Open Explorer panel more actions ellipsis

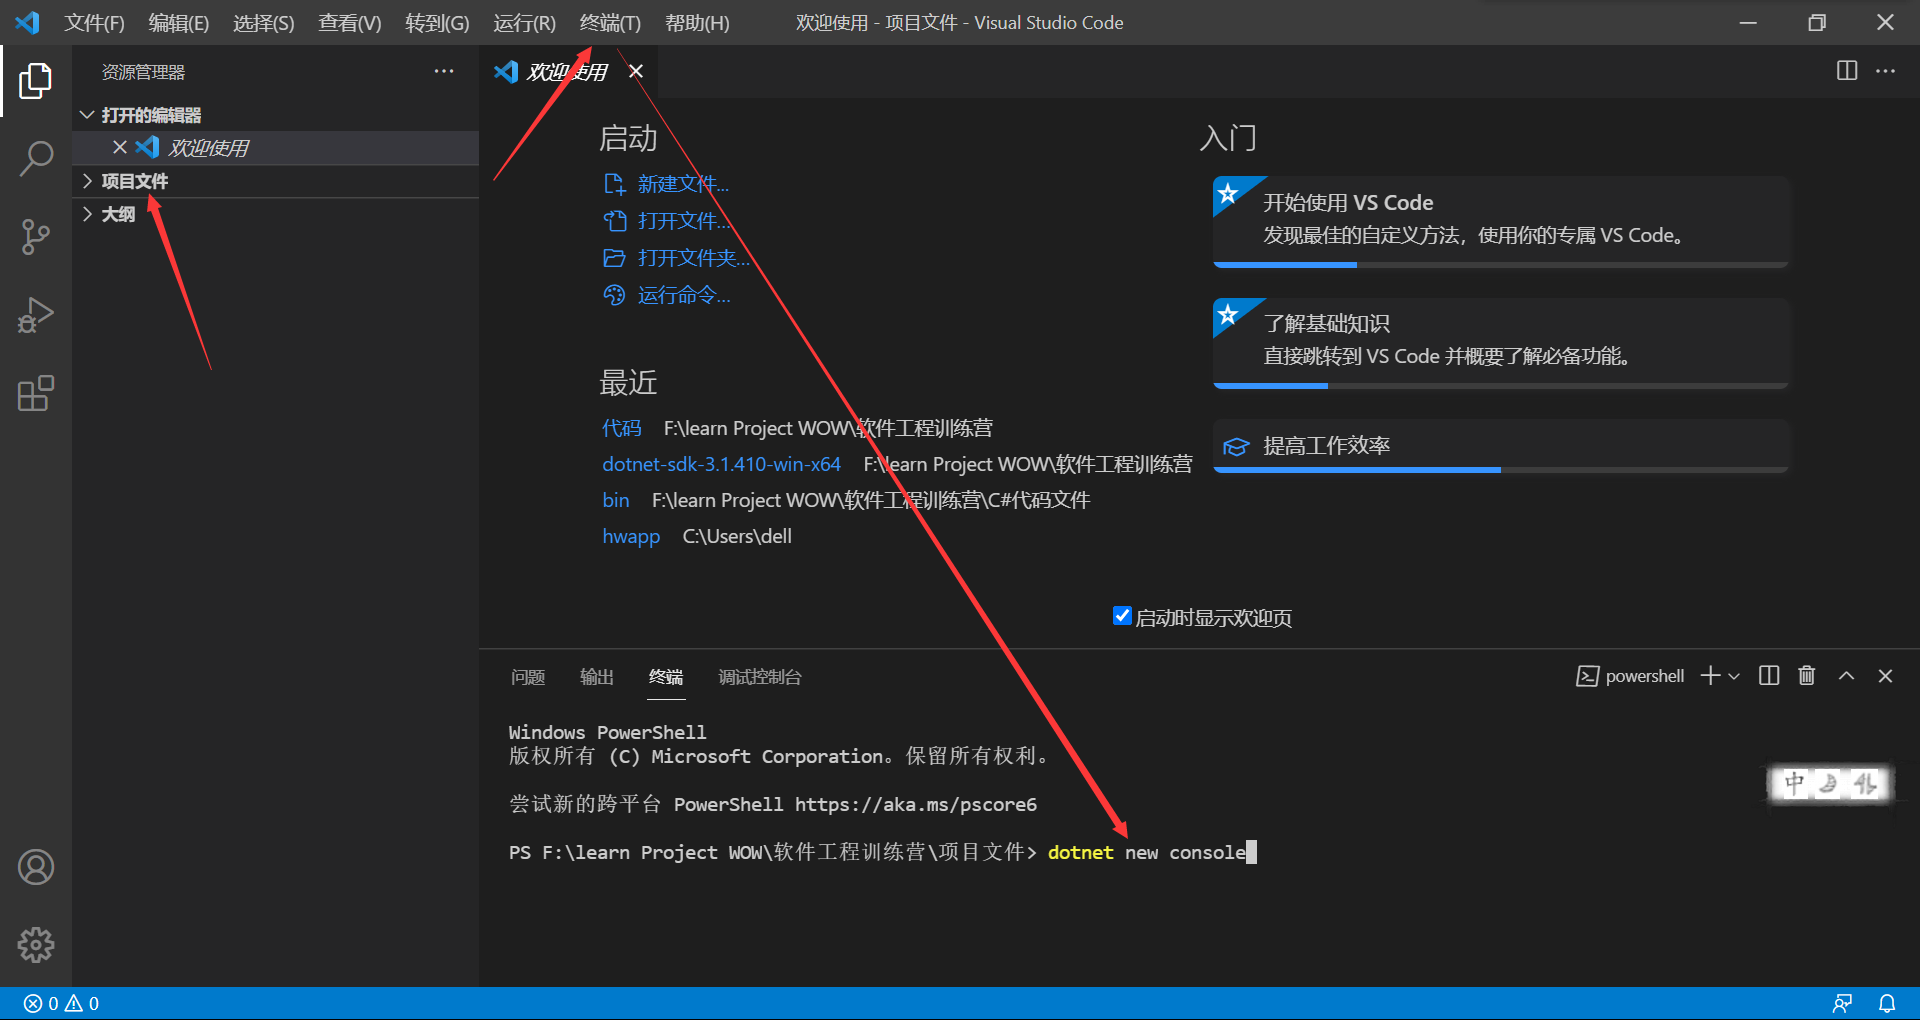(444, 71)
